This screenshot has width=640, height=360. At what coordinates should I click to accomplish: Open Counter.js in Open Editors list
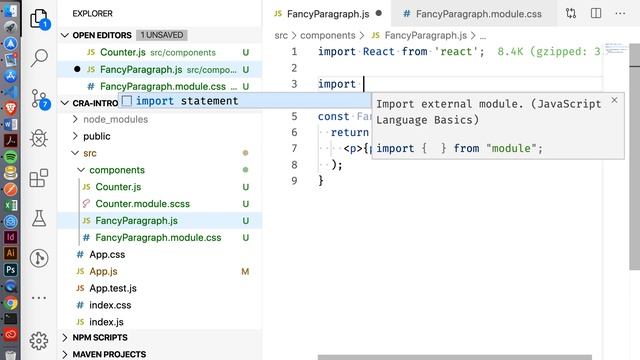[160, 52]
